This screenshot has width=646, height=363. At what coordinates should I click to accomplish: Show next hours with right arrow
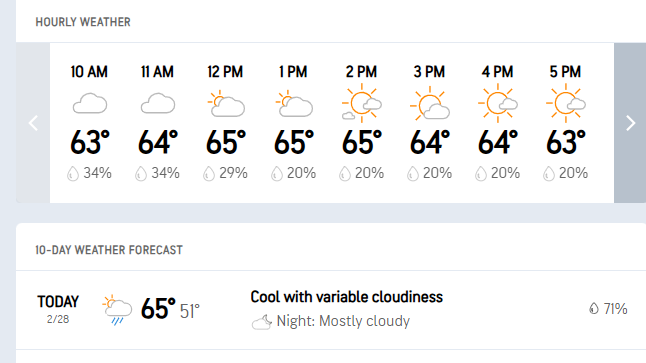630,123
